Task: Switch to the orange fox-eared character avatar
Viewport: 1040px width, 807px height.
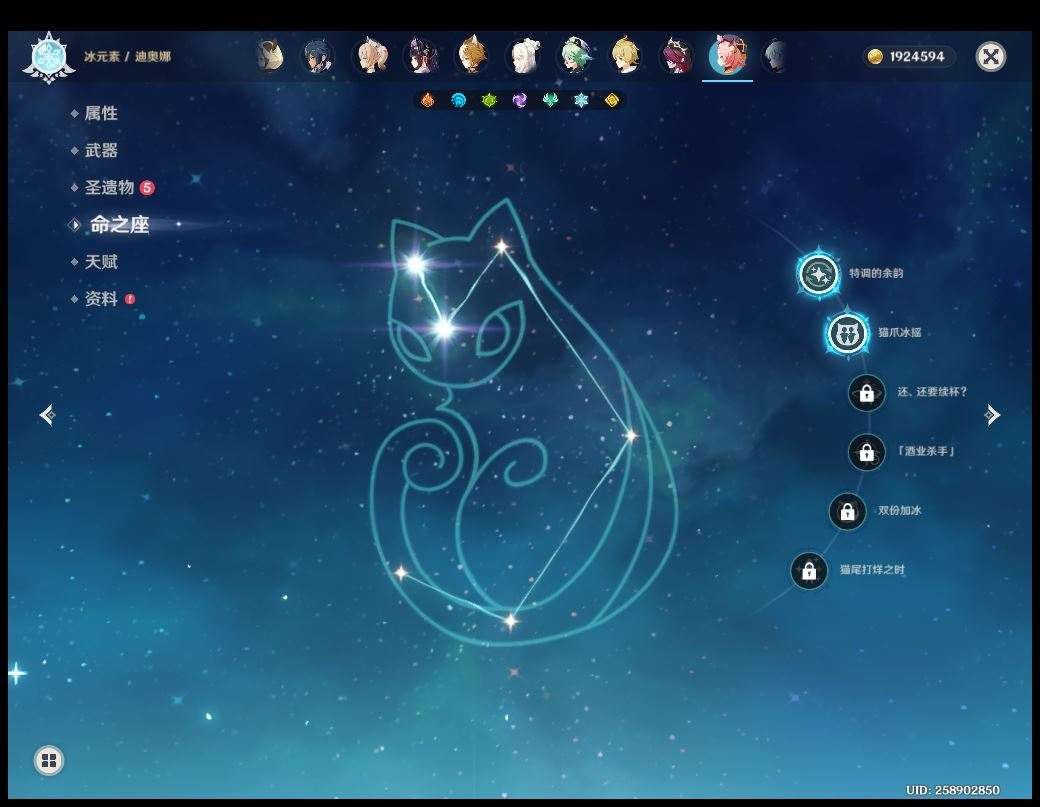Action: pyautogui.click(x=472, y=56)
